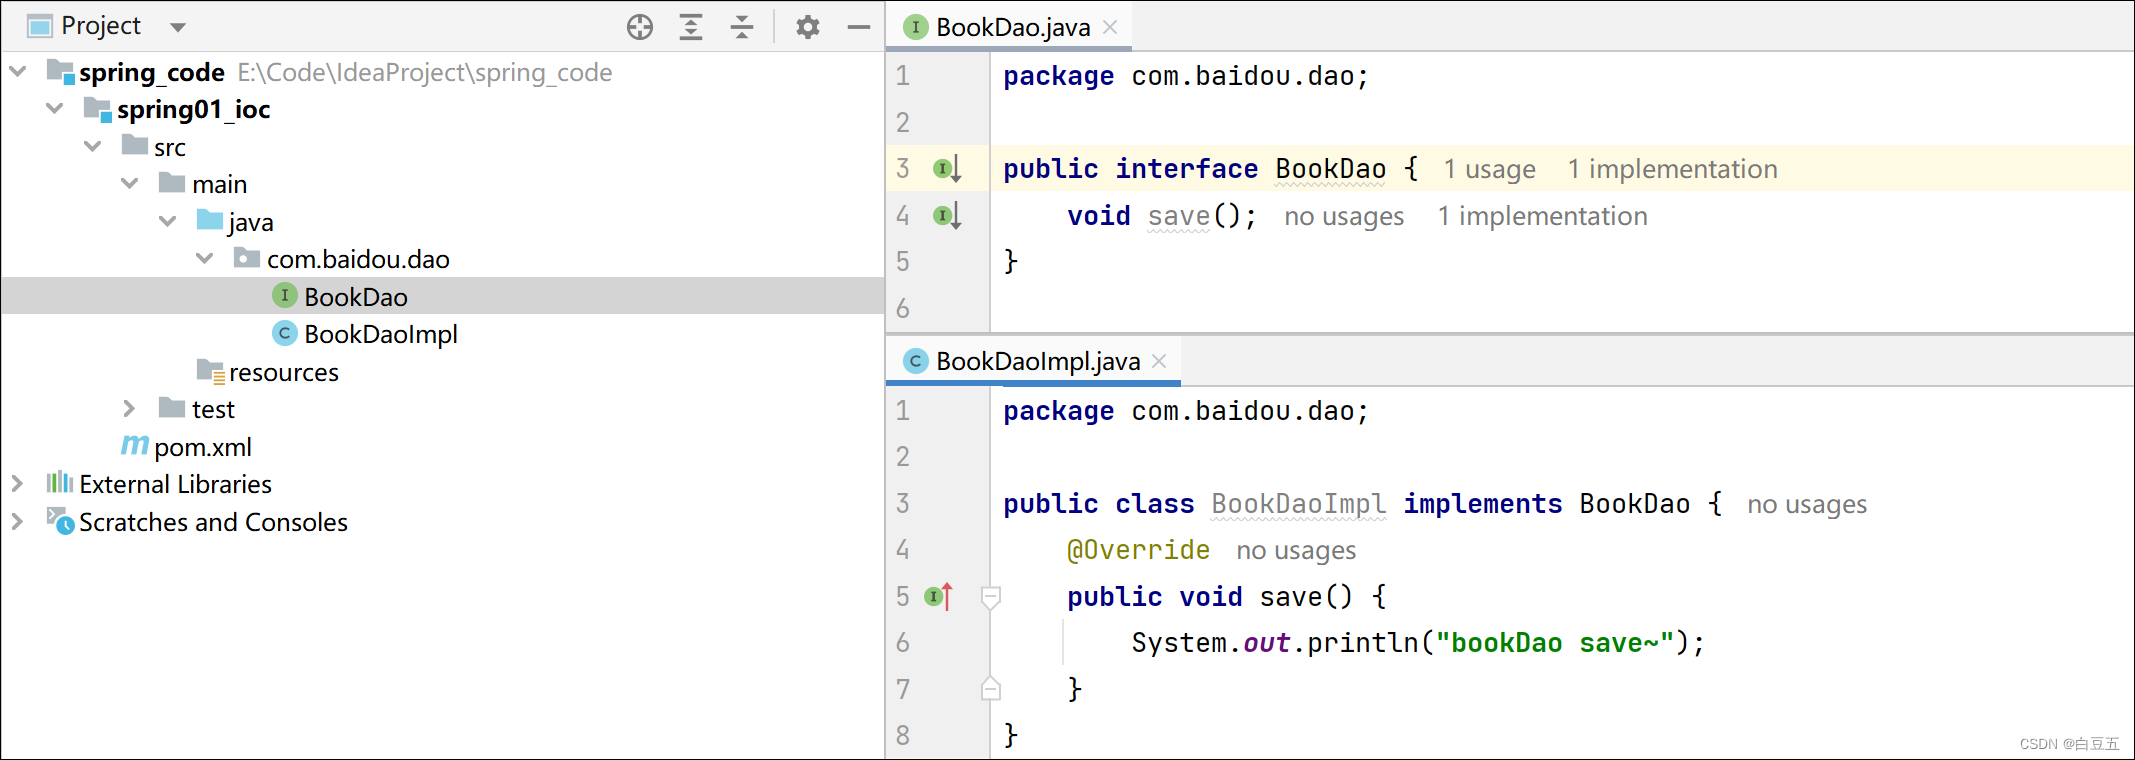This screenshot has width=2135, height=760.
Task: Expand External Libraries node
Action: (x=17, y=484)
